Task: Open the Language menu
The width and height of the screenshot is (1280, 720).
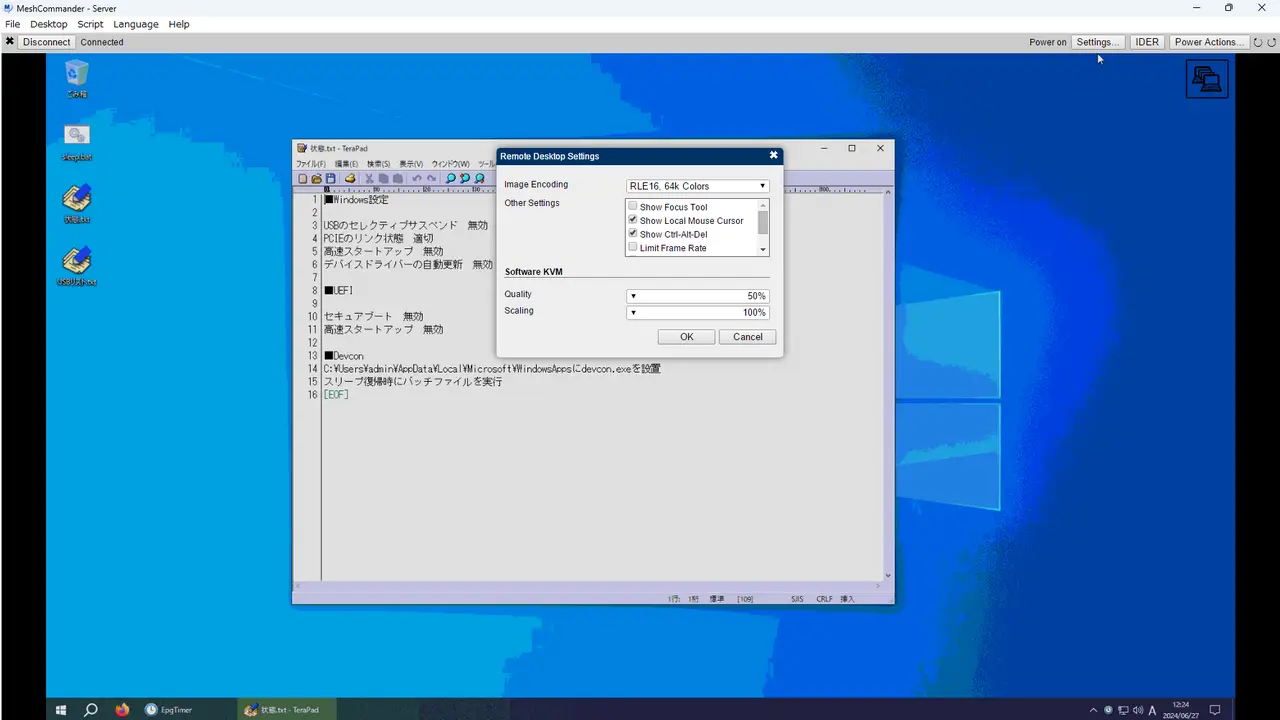Action: point(136,24)
